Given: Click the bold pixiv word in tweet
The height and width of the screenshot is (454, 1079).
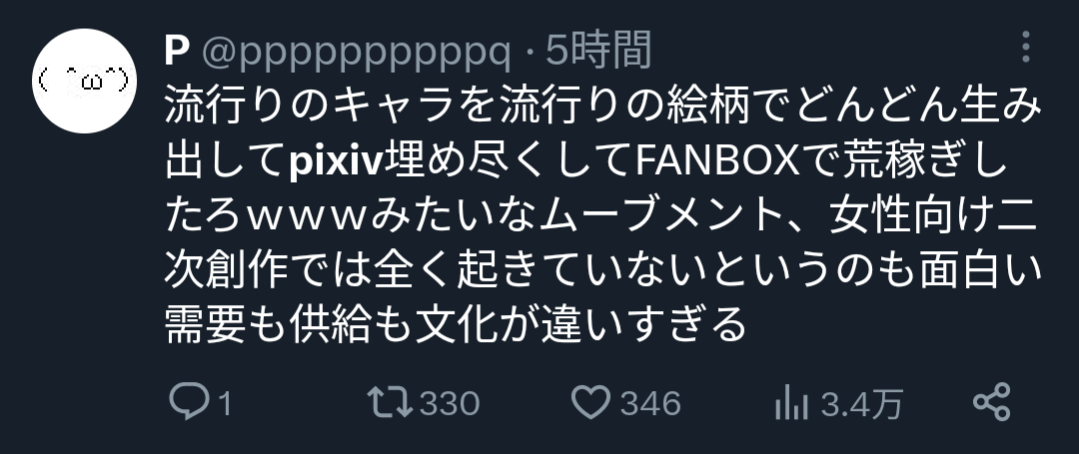Looking at the screenshot, I should (x=336, y=164).
